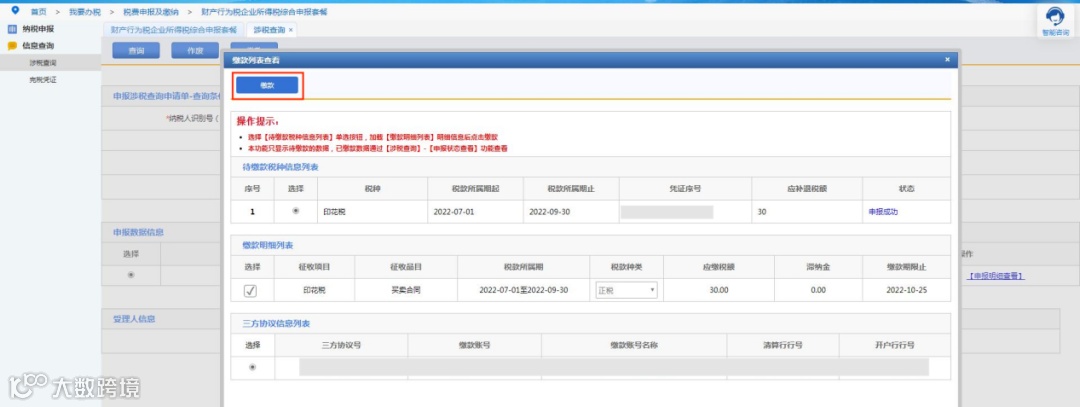The height and width of the screenshot is (407, 1080).
Task: Select the radio button in 三方协议信息列表
Action: pyautogui.click(x=252, y=367)
